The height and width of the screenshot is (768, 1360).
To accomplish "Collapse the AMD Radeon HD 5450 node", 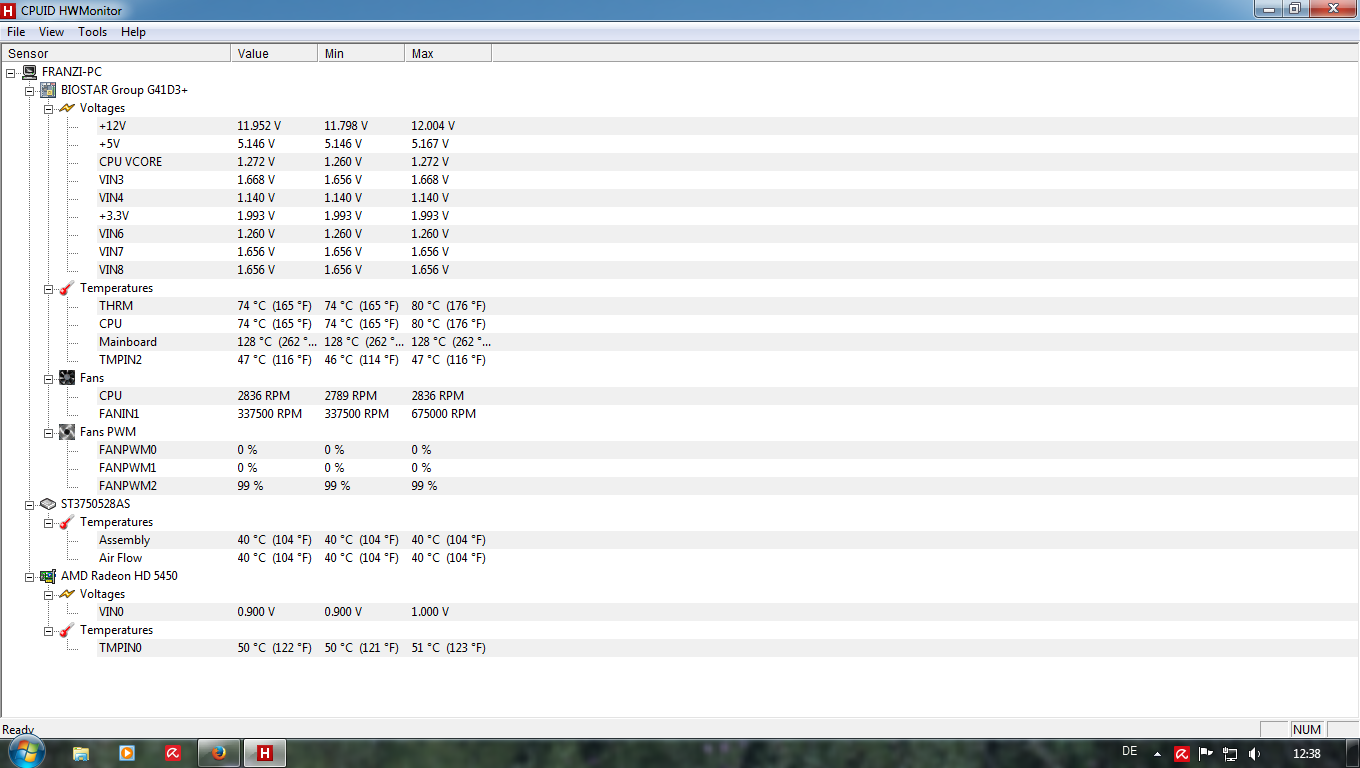I will [30, 576].
